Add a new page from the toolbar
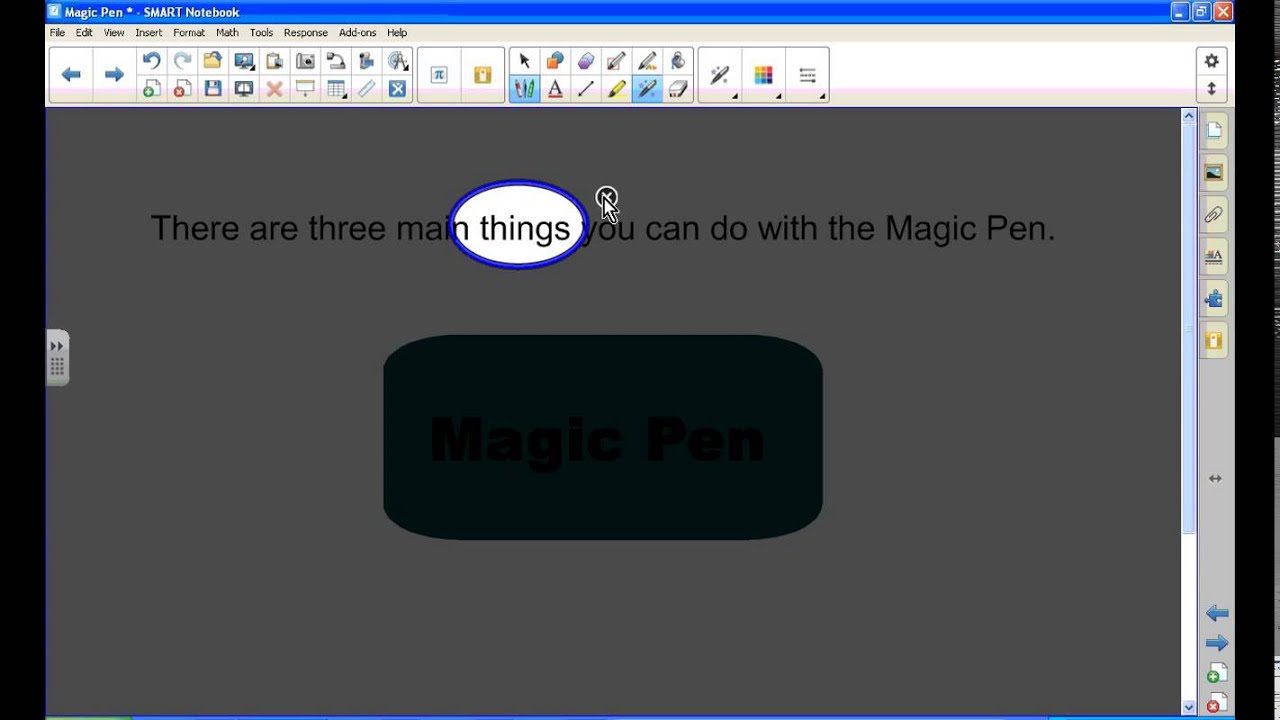Image resolution: width=1280 pixels, height=720 pixels. (x=151, y=89)
